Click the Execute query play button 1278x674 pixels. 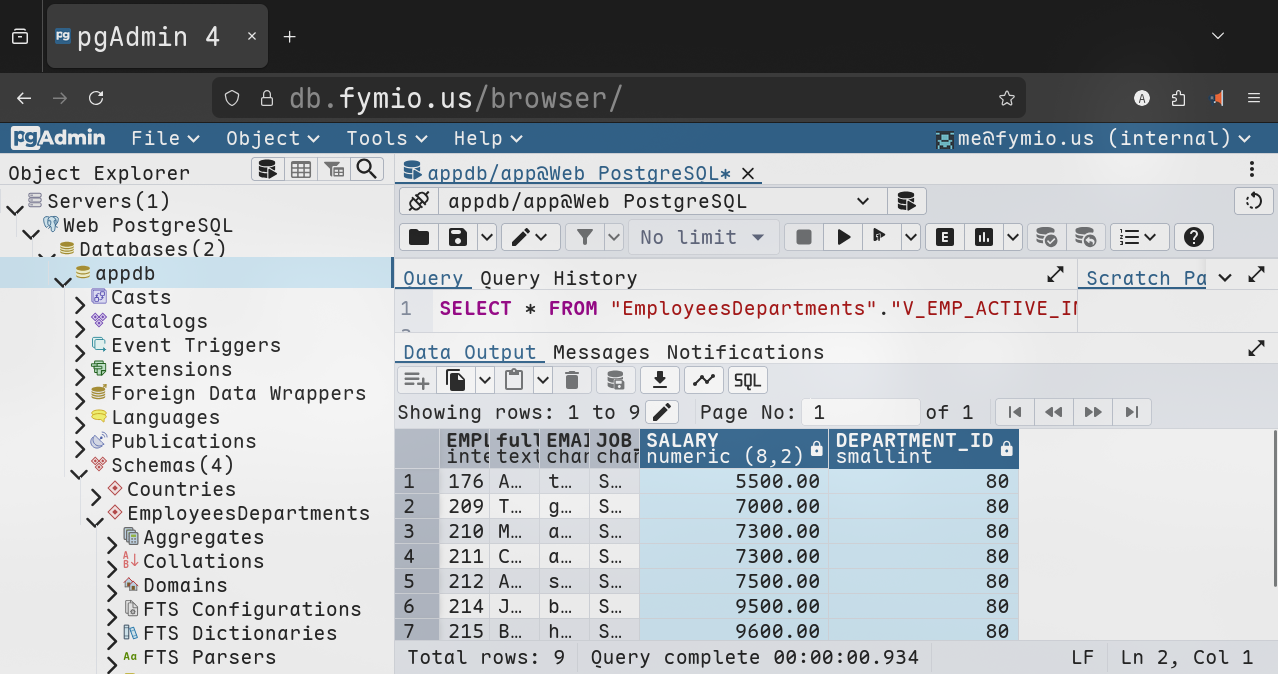[844, 237]
